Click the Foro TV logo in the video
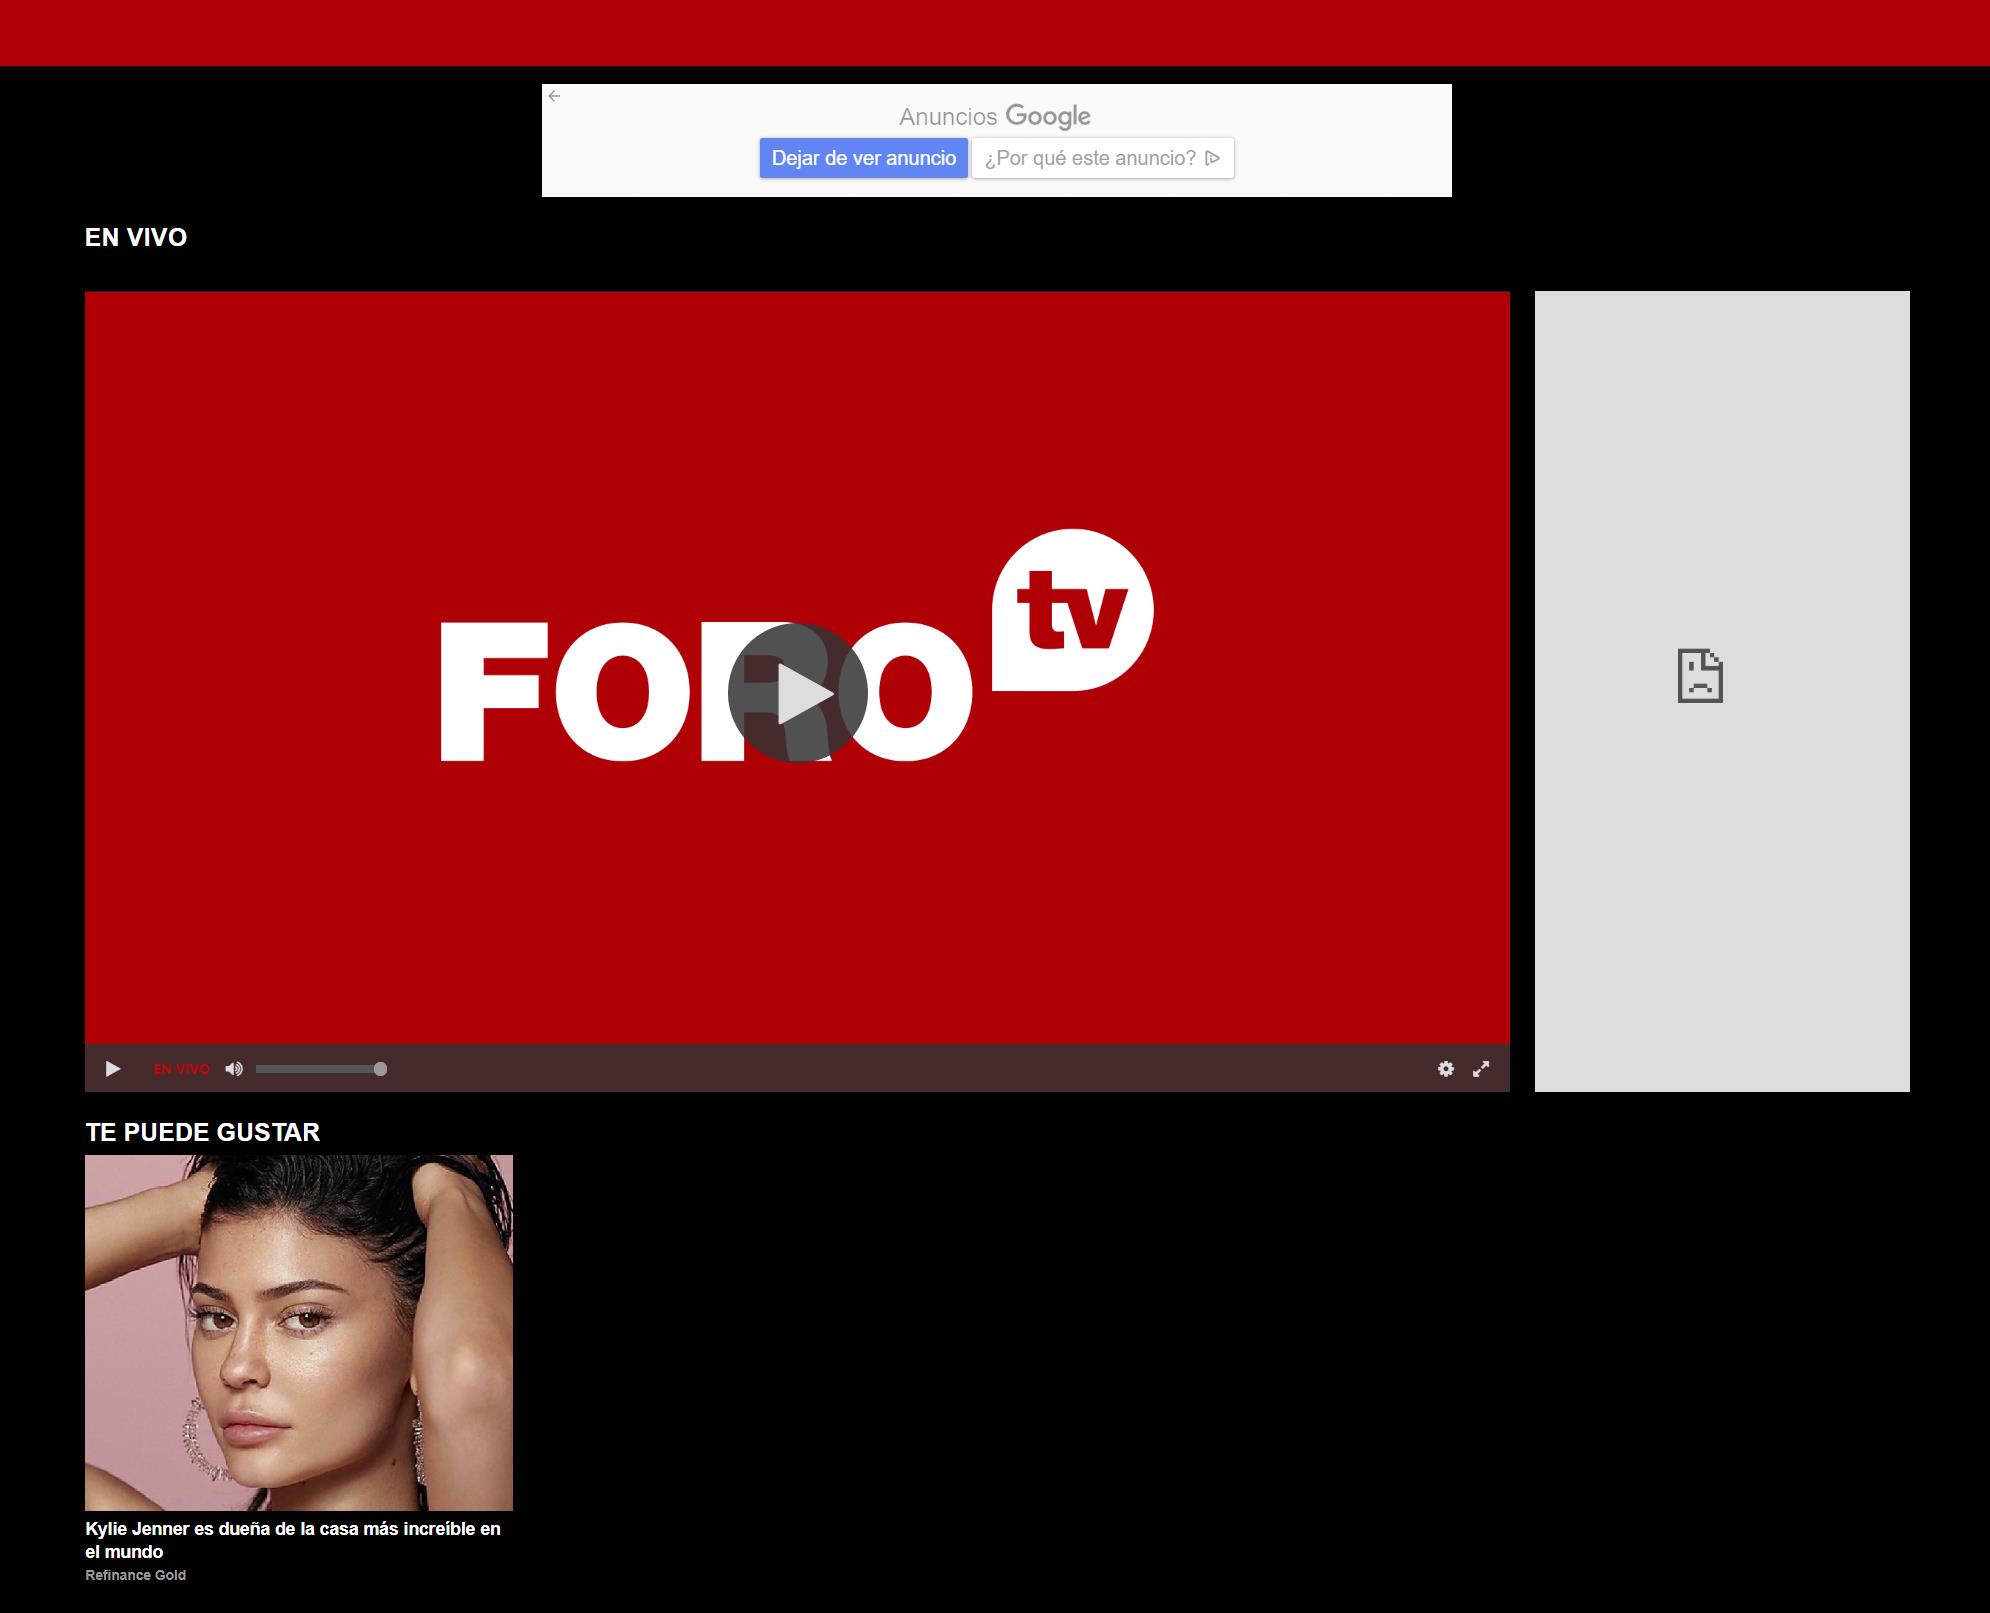1990x1613 pixels. coord(797,646)
